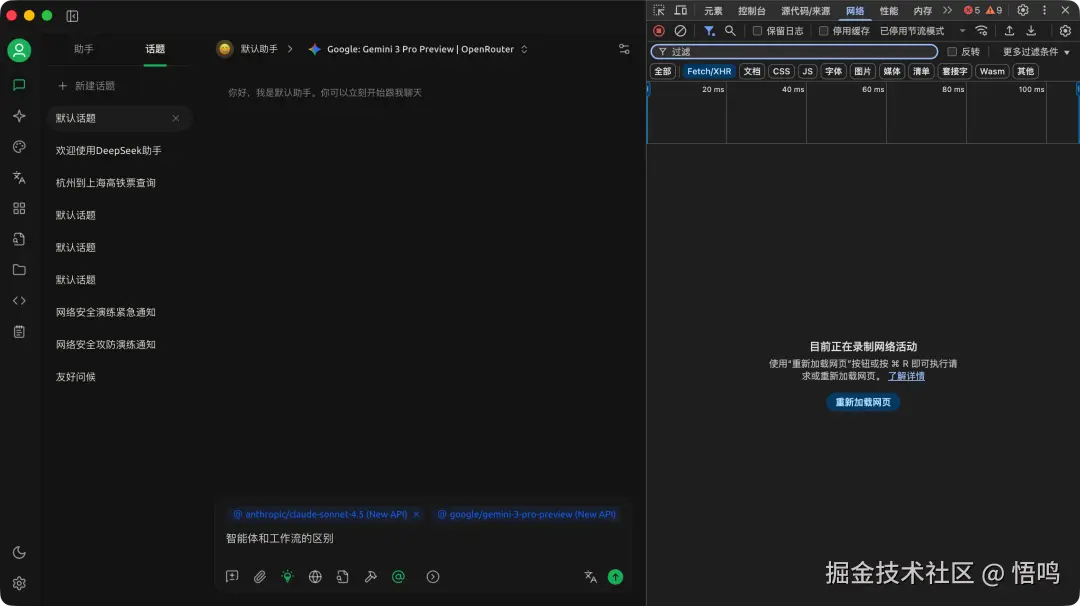
Task: Open the MCP tools hammer icon
Action: pyautogui.click(x=371, y=576)
